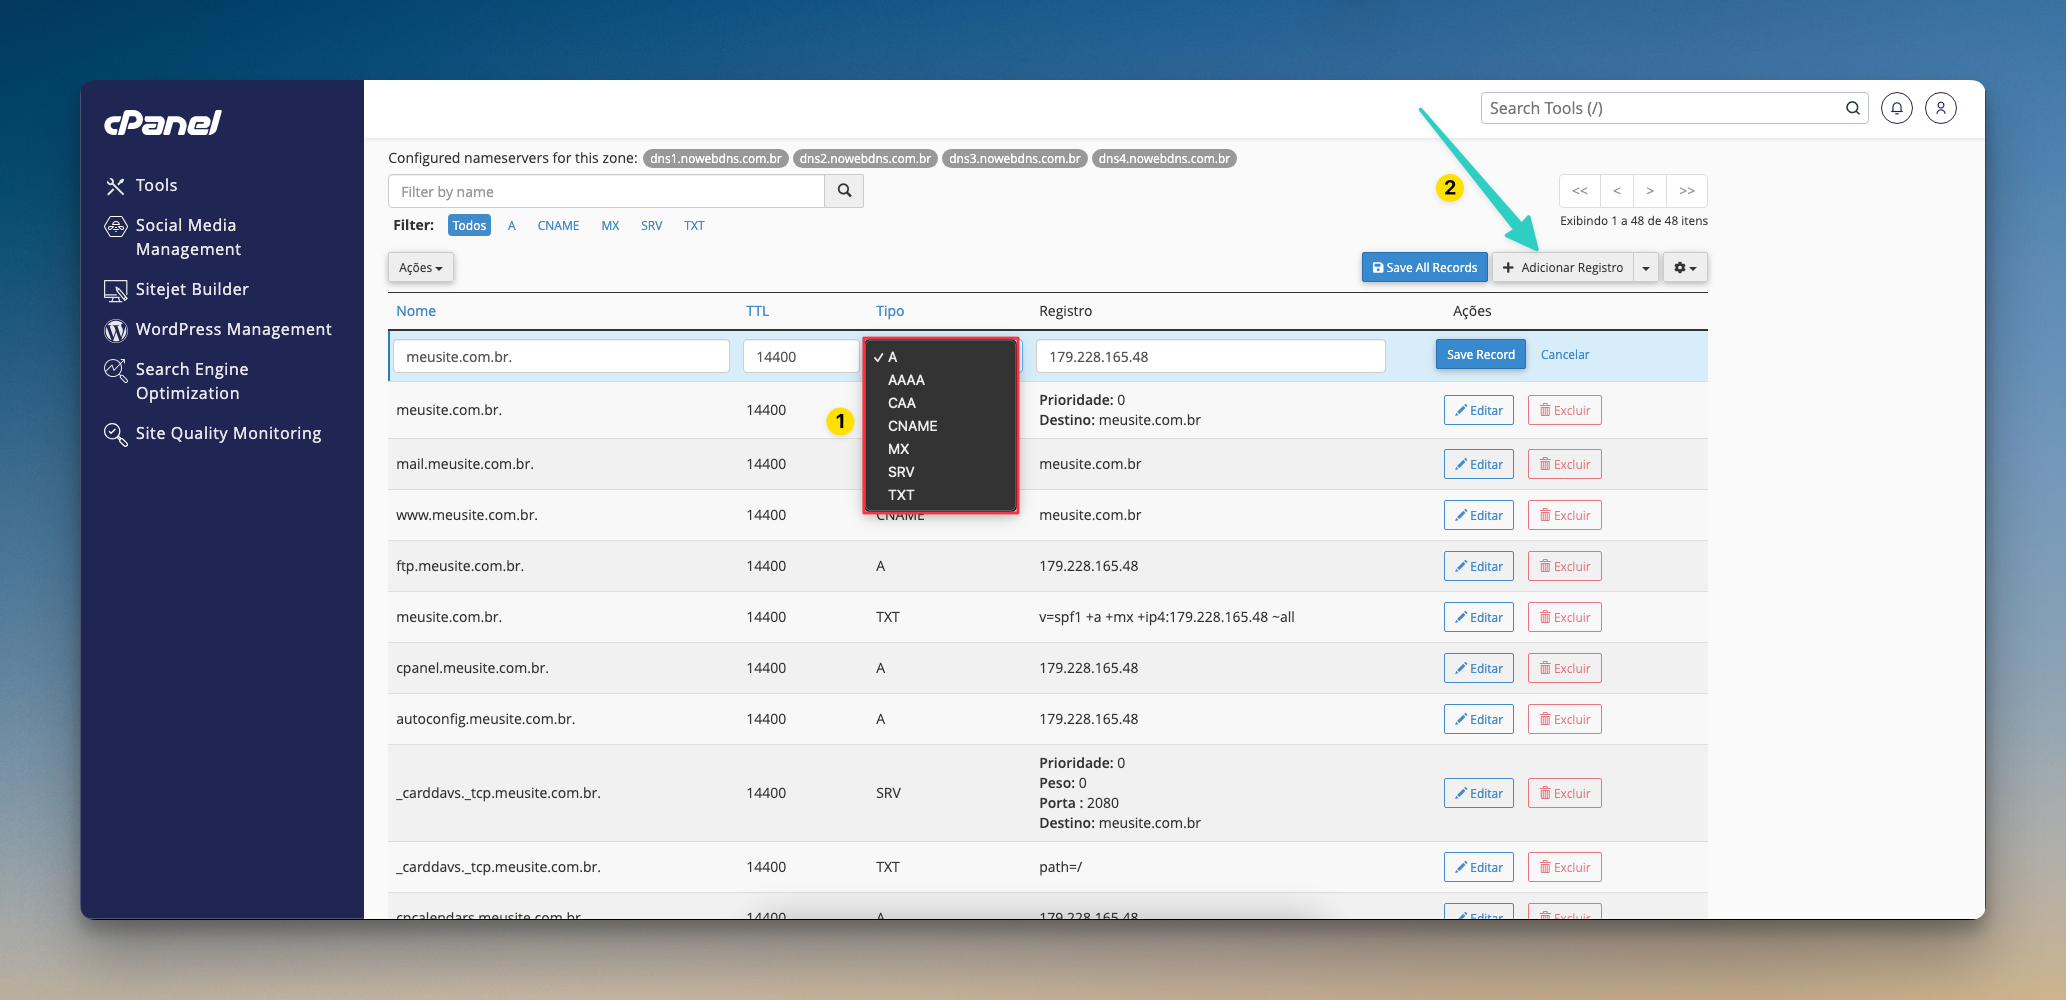
Task: Click the filter-by-name search magnifier button
Action: click(x=844, y=191)
